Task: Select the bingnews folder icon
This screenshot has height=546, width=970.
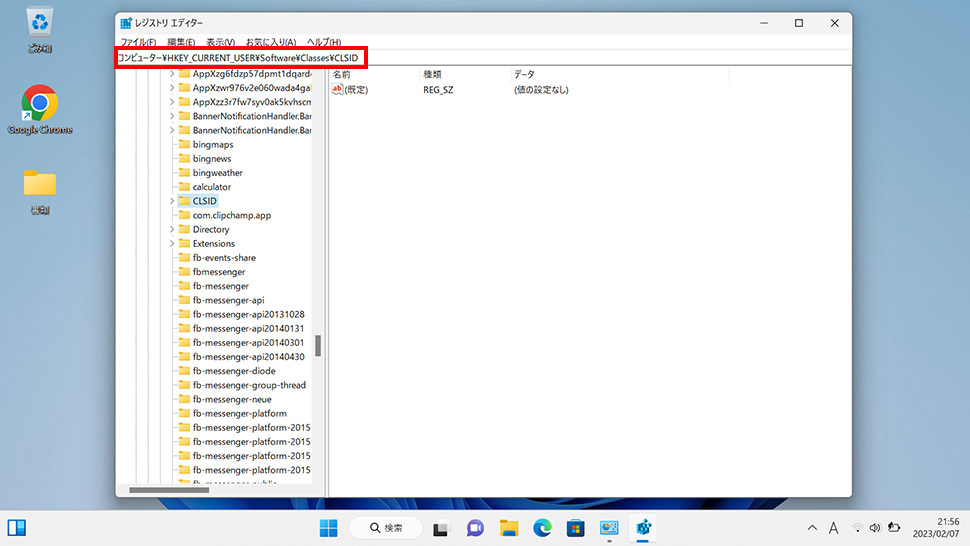Action: (184, 158)
